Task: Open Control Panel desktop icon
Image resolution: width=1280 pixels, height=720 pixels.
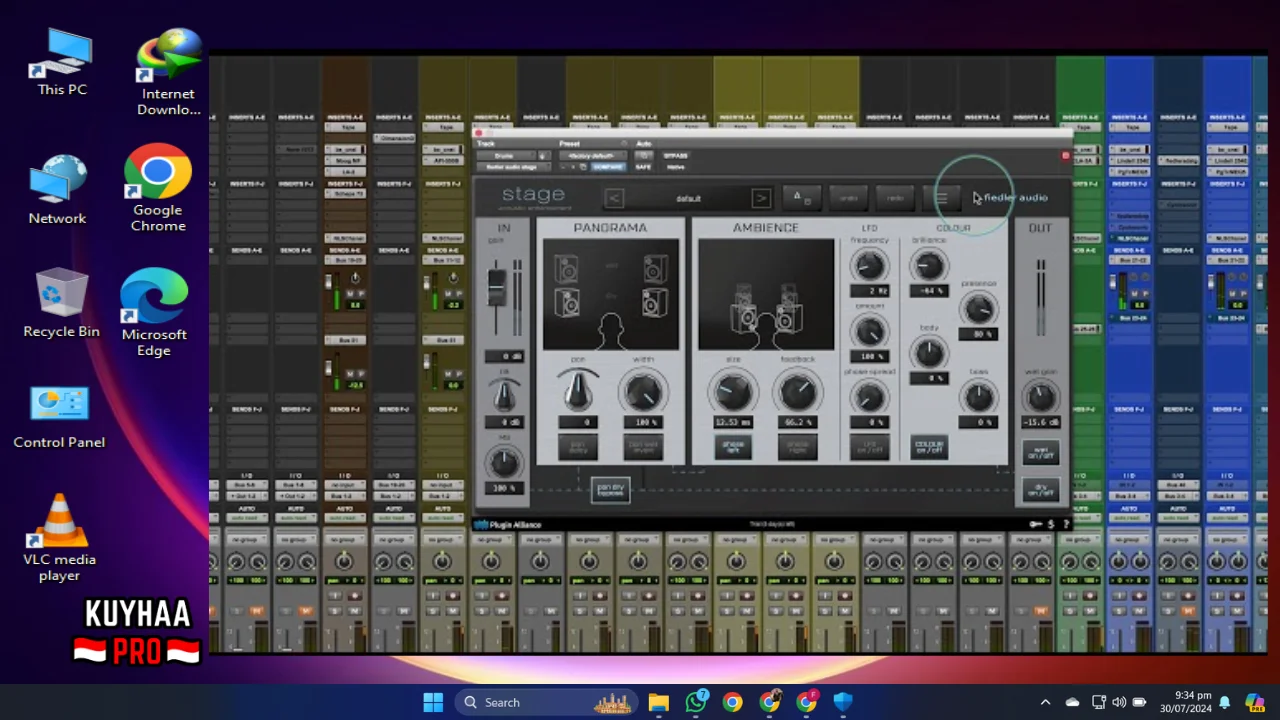Action: point(59,418)
